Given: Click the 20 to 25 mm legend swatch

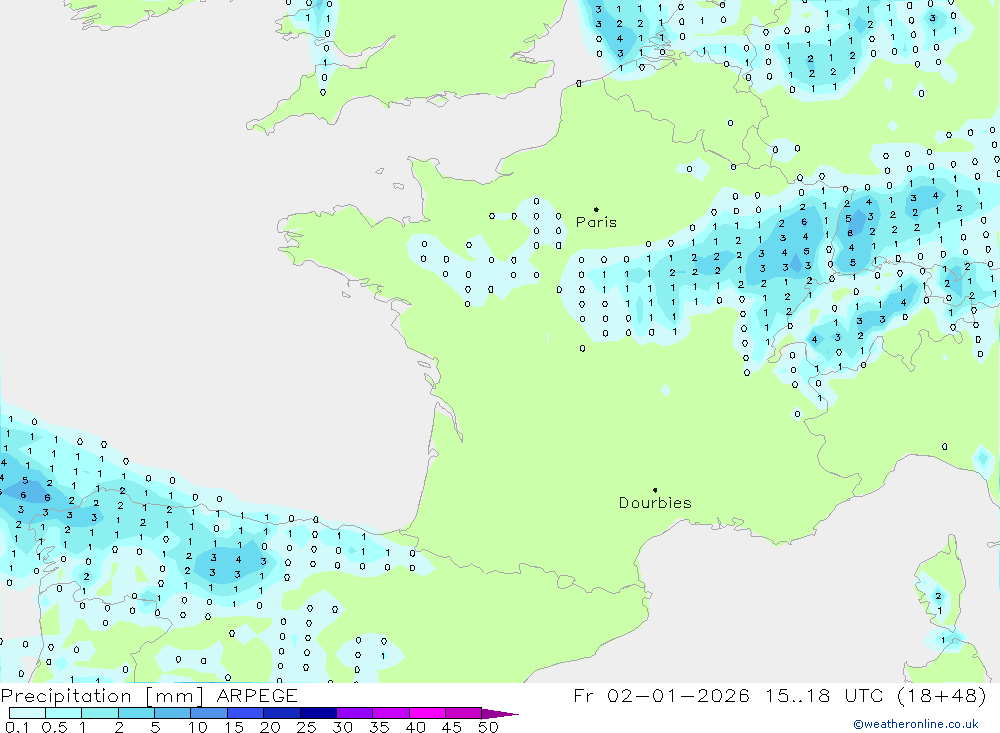Looking at the screenshot, I should pyautogui.click(x=282, y=713).
